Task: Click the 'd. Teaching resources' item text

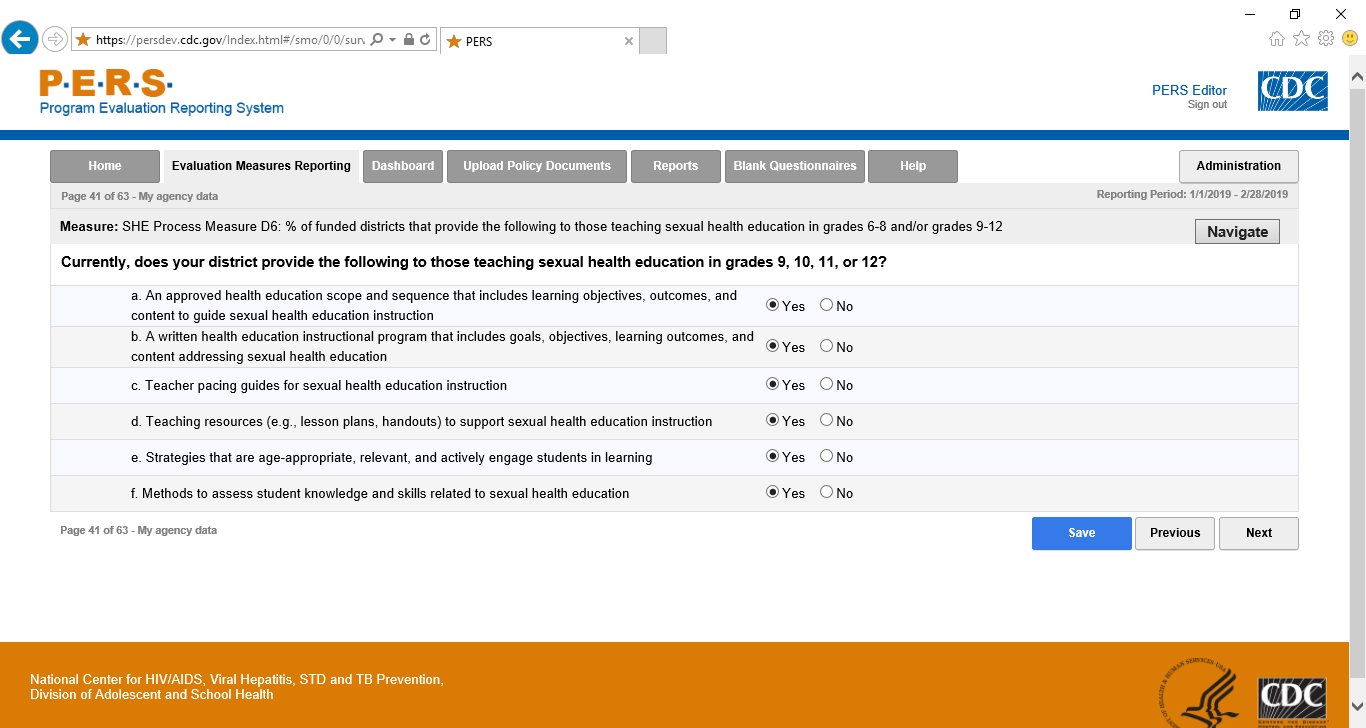Action: point(422,421)
